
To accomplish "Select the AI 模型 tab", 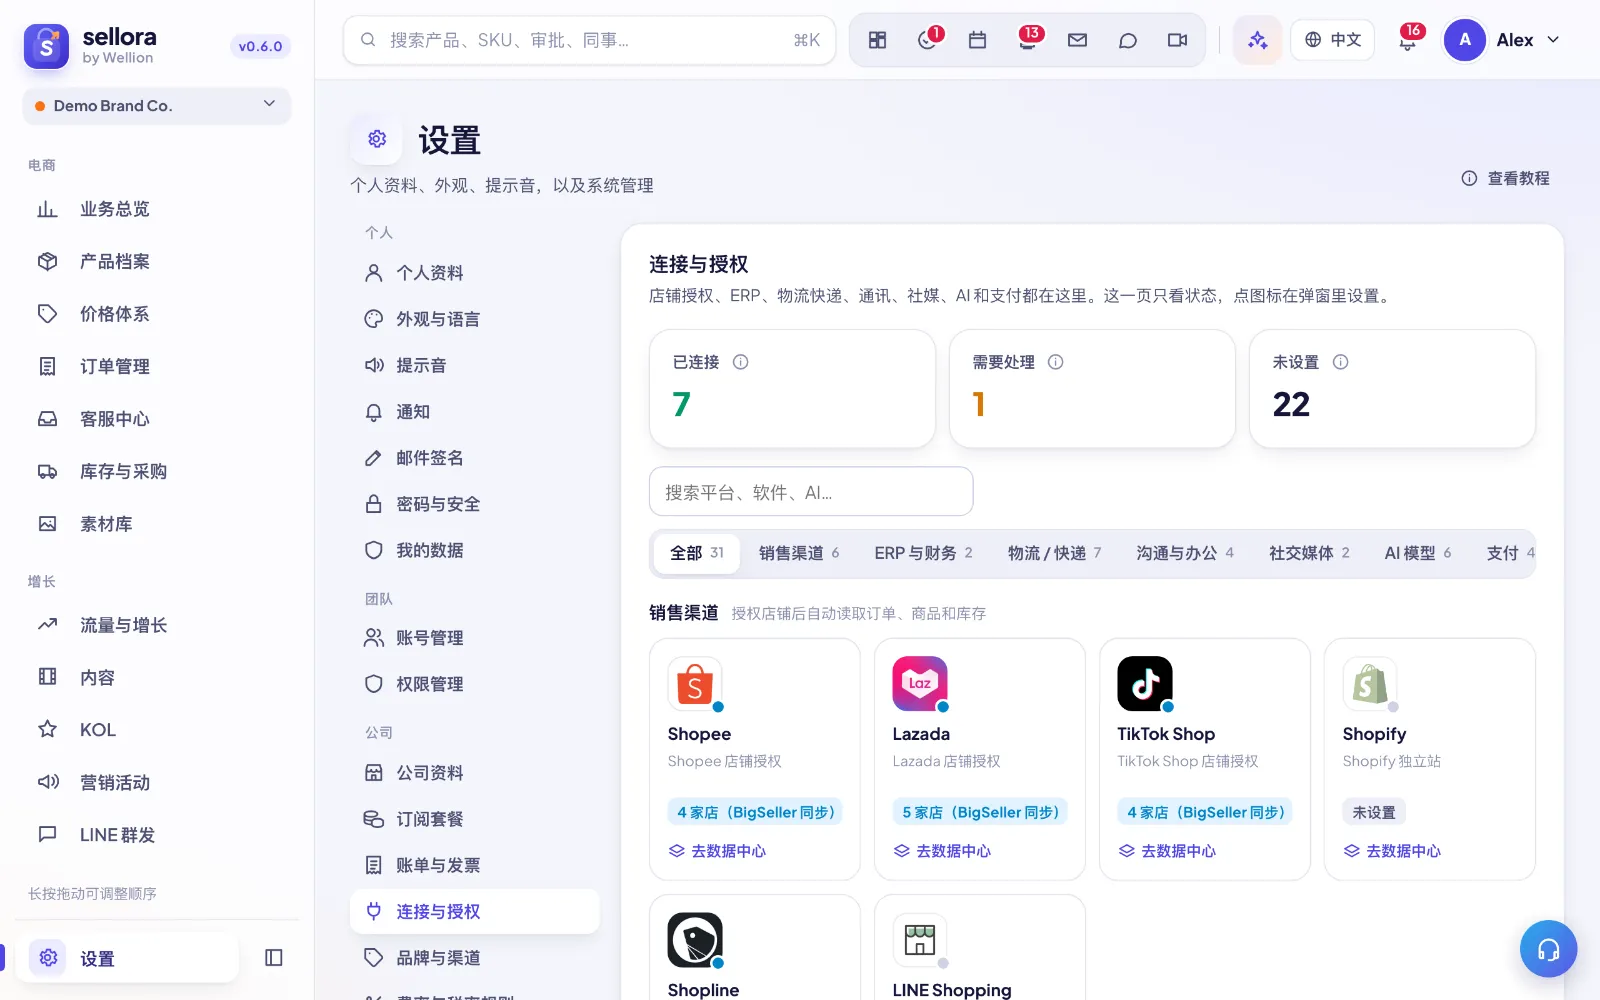I will [x=1417, y=553].
